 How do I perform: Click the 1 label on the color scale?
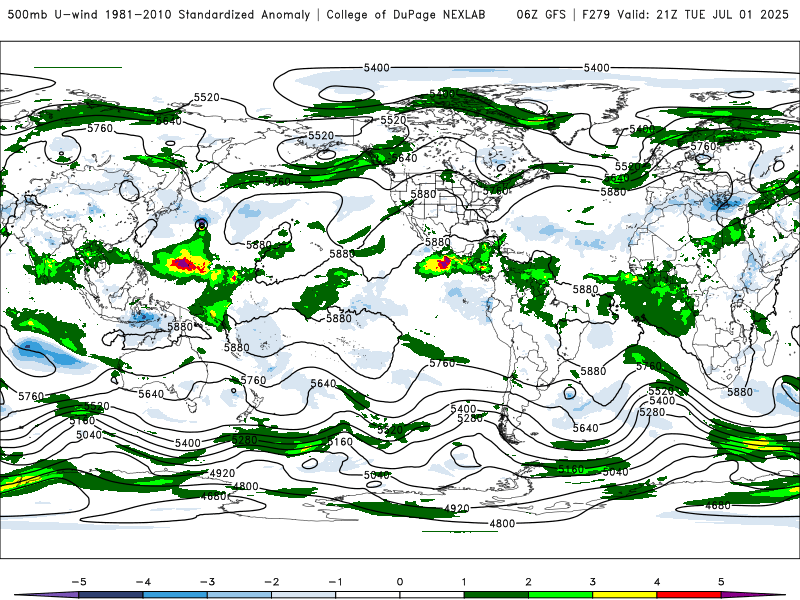464,582
